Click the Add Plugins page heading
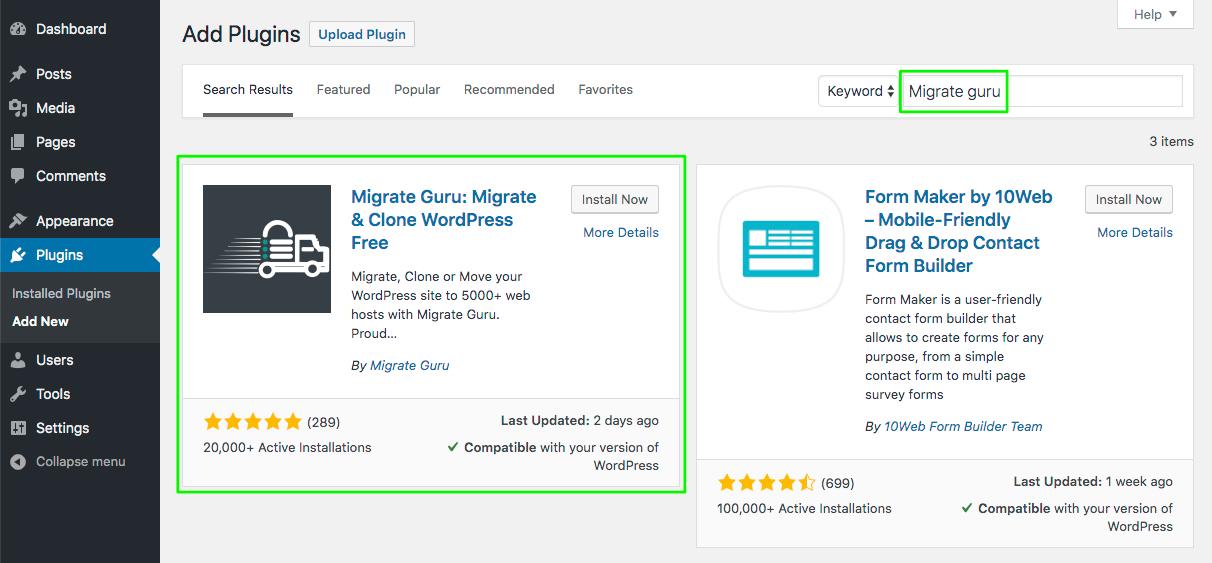This screenshot has height=563, width=1212. click(241, 34)
